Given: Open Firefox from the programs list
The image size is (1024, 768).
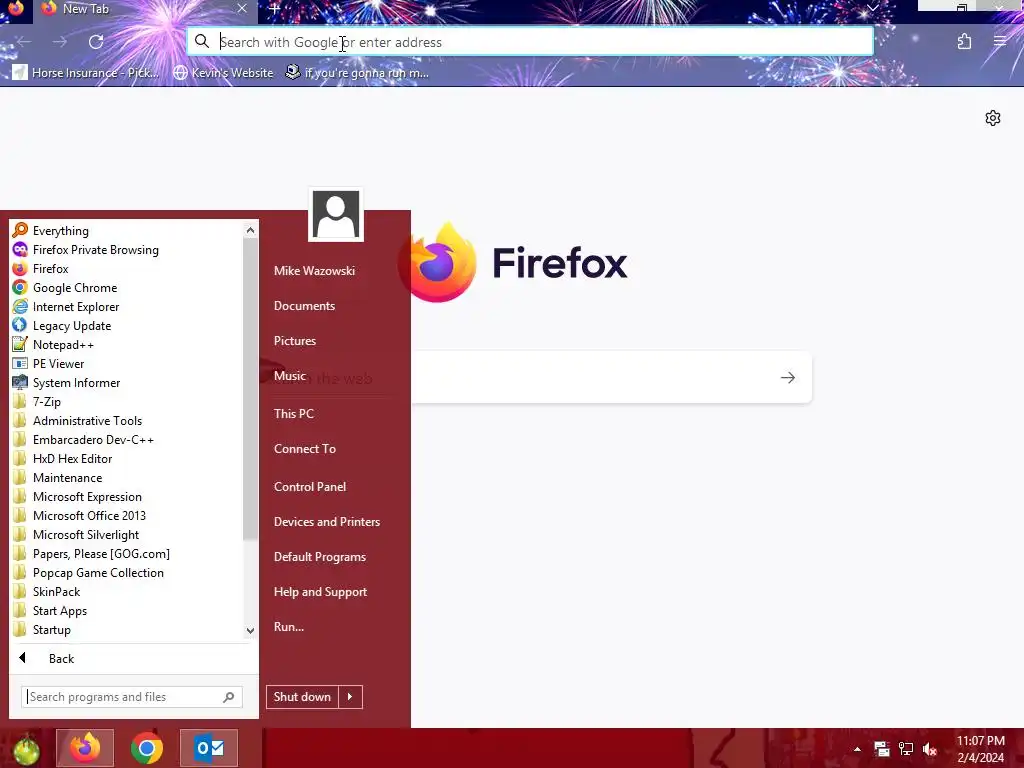Looking at the screenshot, I should click(x=50, y=268).
